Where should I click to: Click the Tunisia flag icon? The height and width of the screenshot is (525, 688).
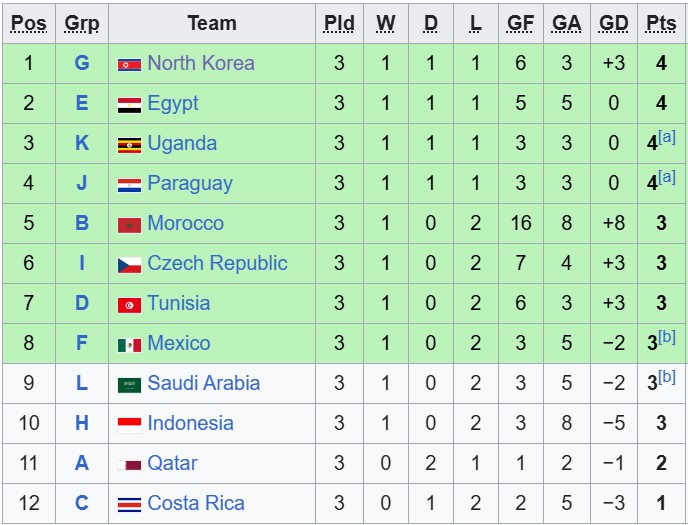tap(129, 304)
